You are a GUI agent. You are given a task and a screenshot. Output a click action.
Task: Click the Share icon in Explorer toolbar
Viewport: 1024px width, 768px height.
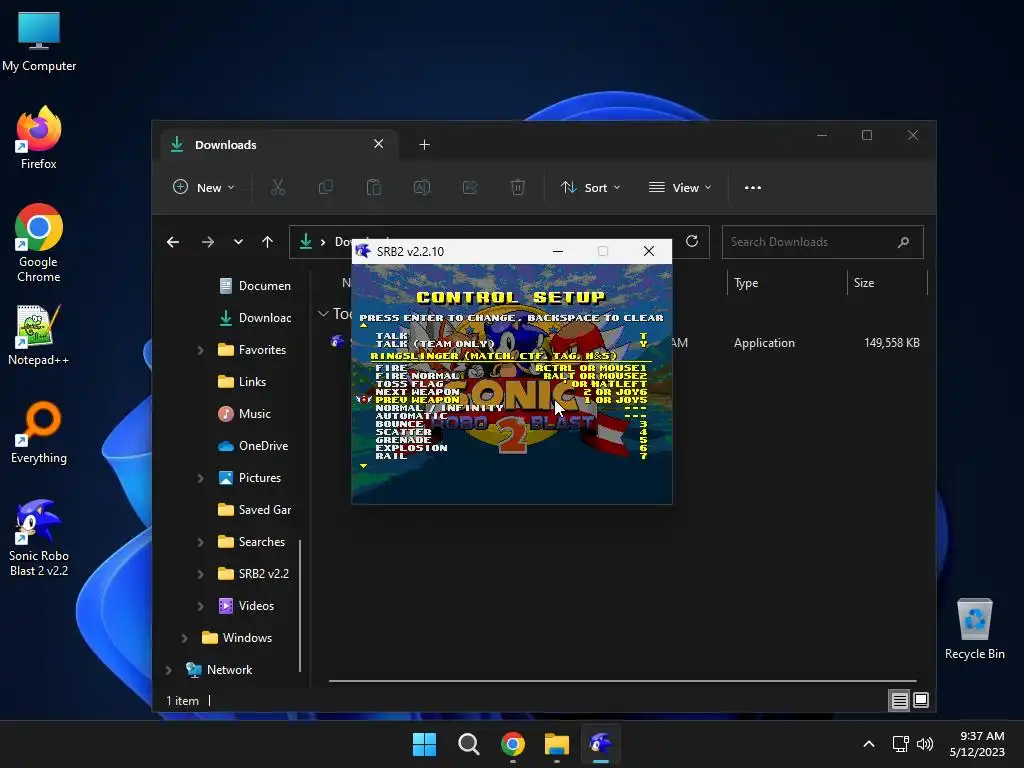[x=470, y=187]
